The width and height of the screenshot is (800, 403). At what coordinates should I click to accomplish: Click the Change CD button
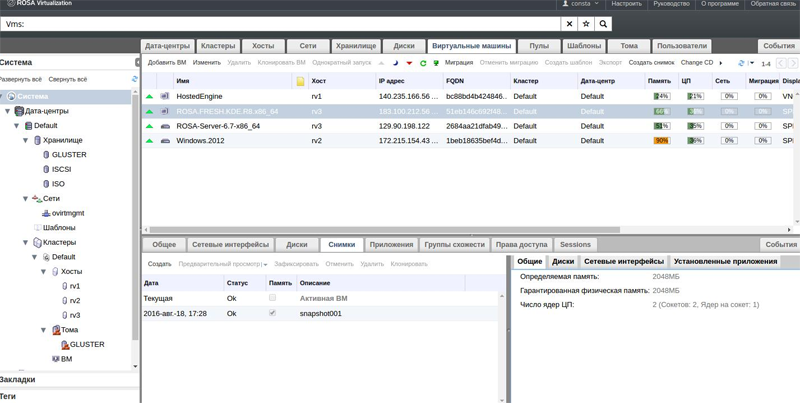pos(697,63)
